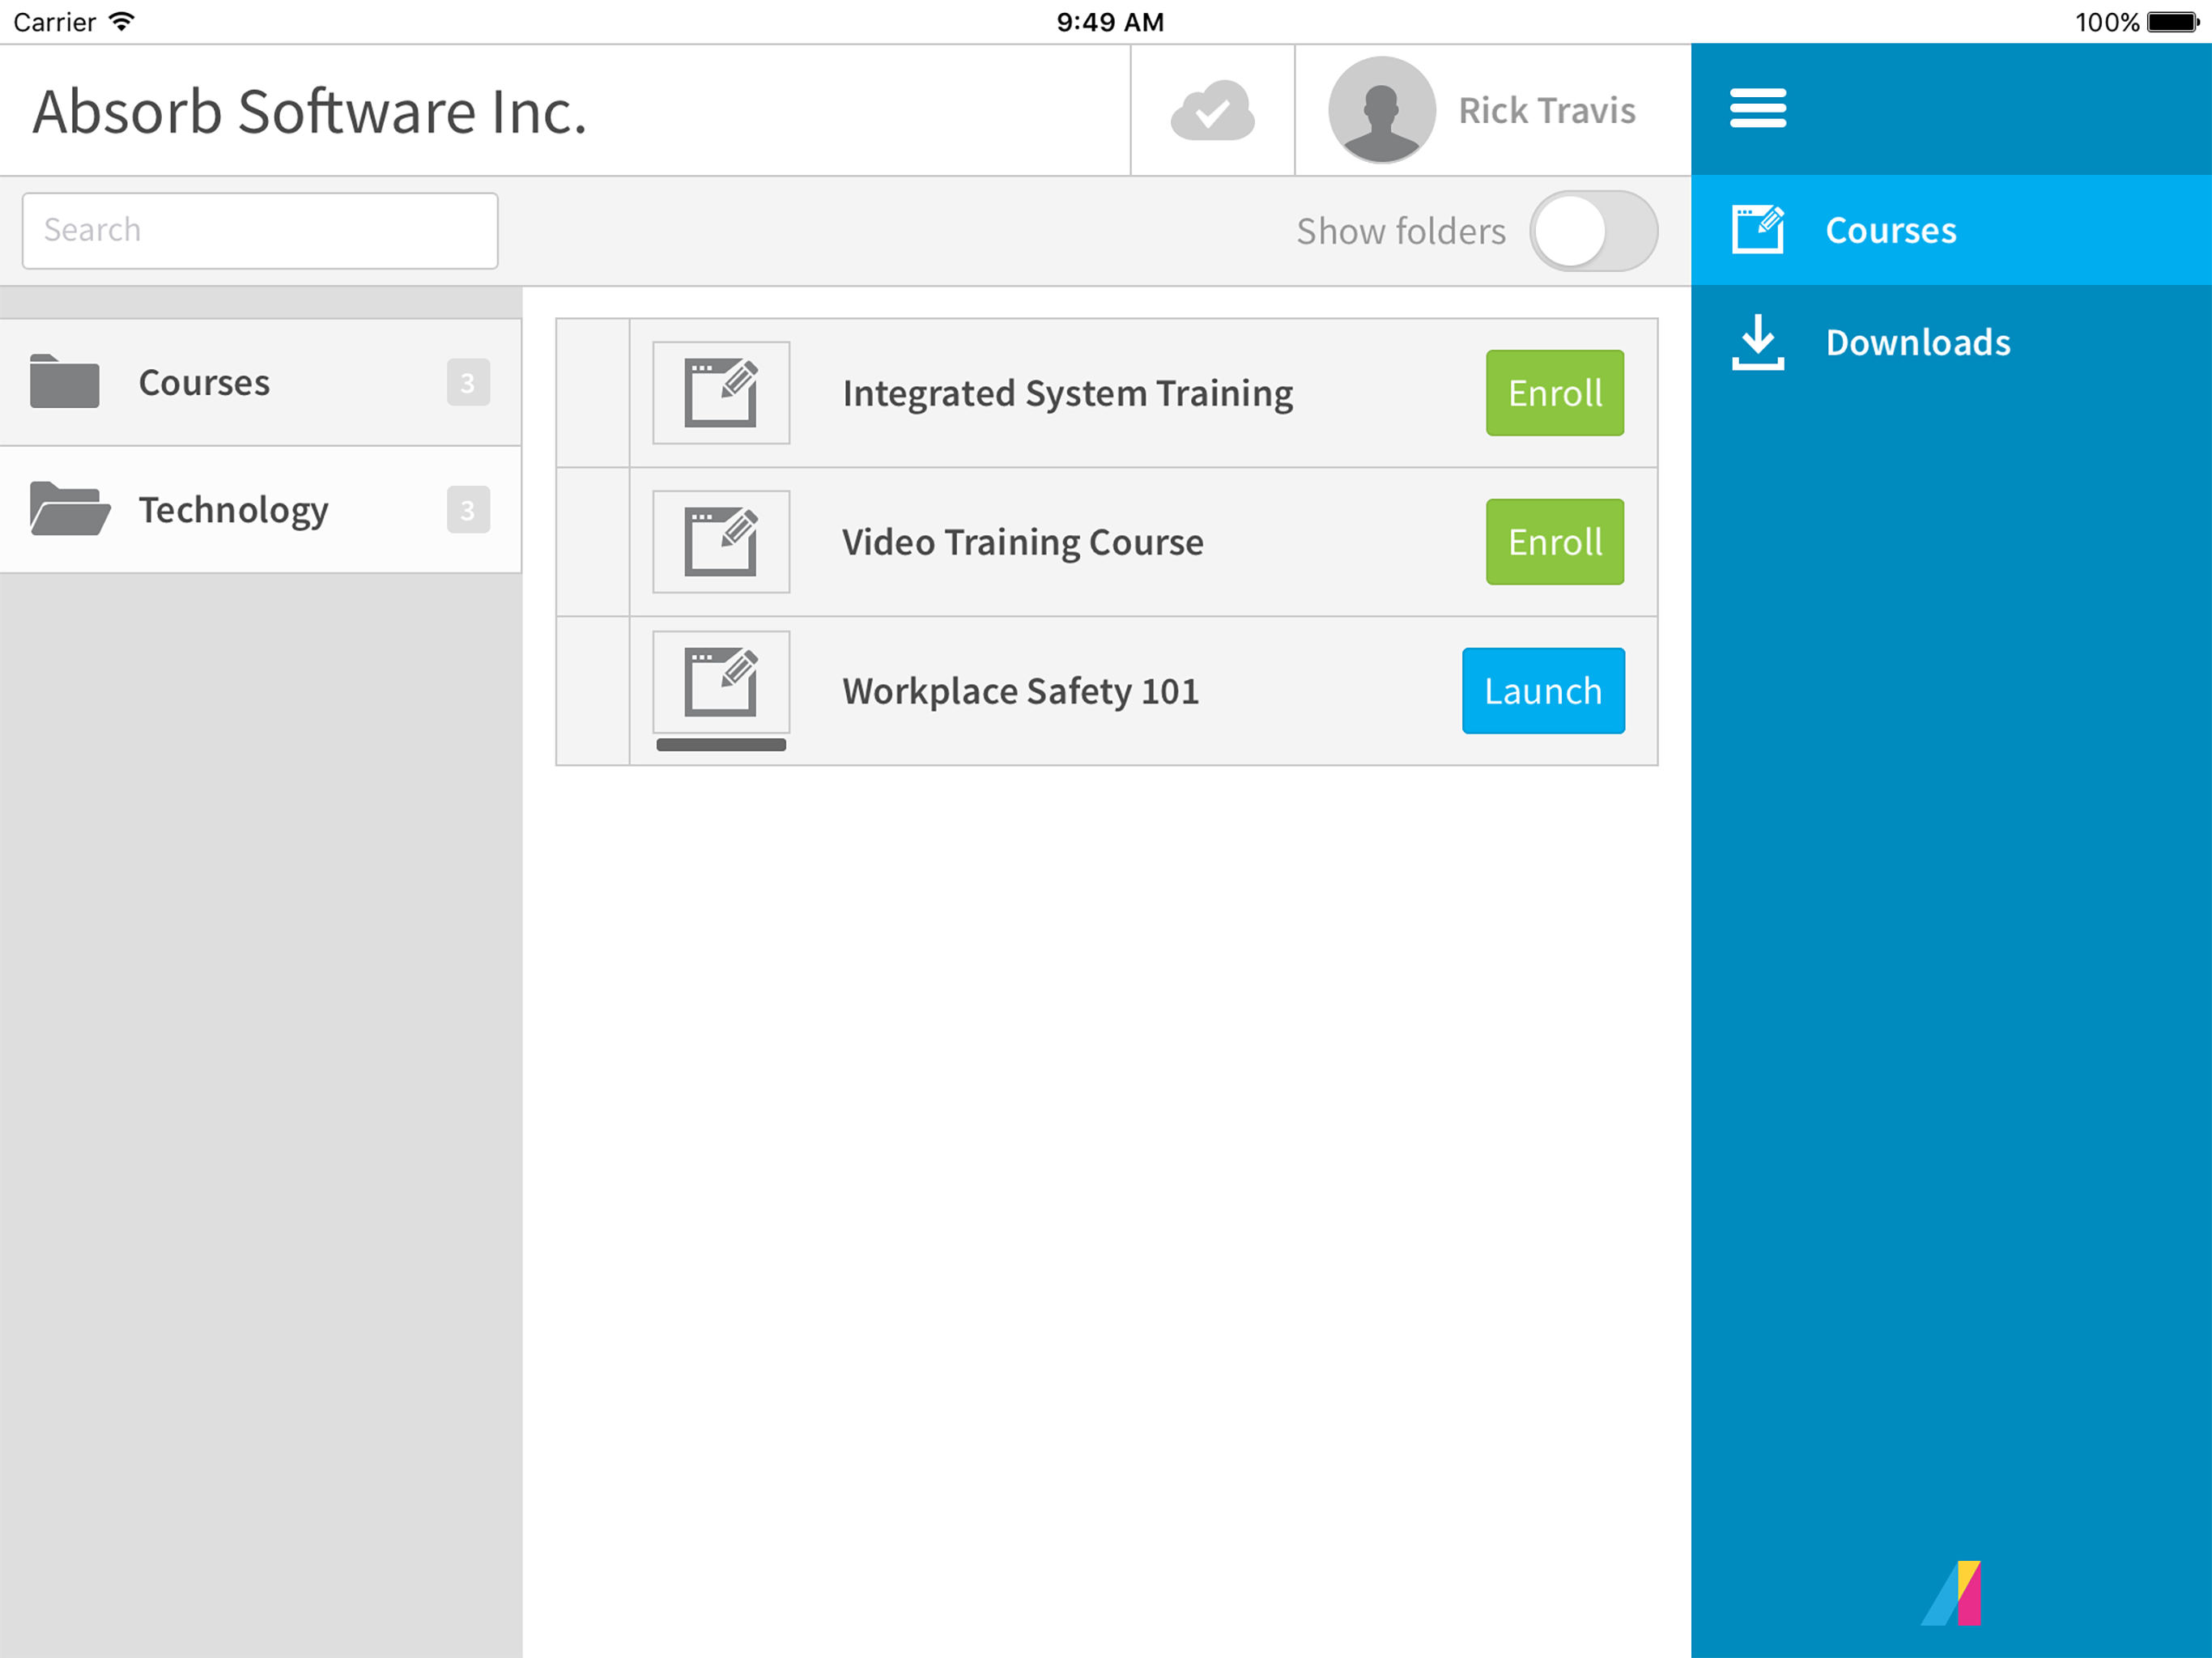
Task: Tap the 9:49 AM clock
Action: point(1110,22)
